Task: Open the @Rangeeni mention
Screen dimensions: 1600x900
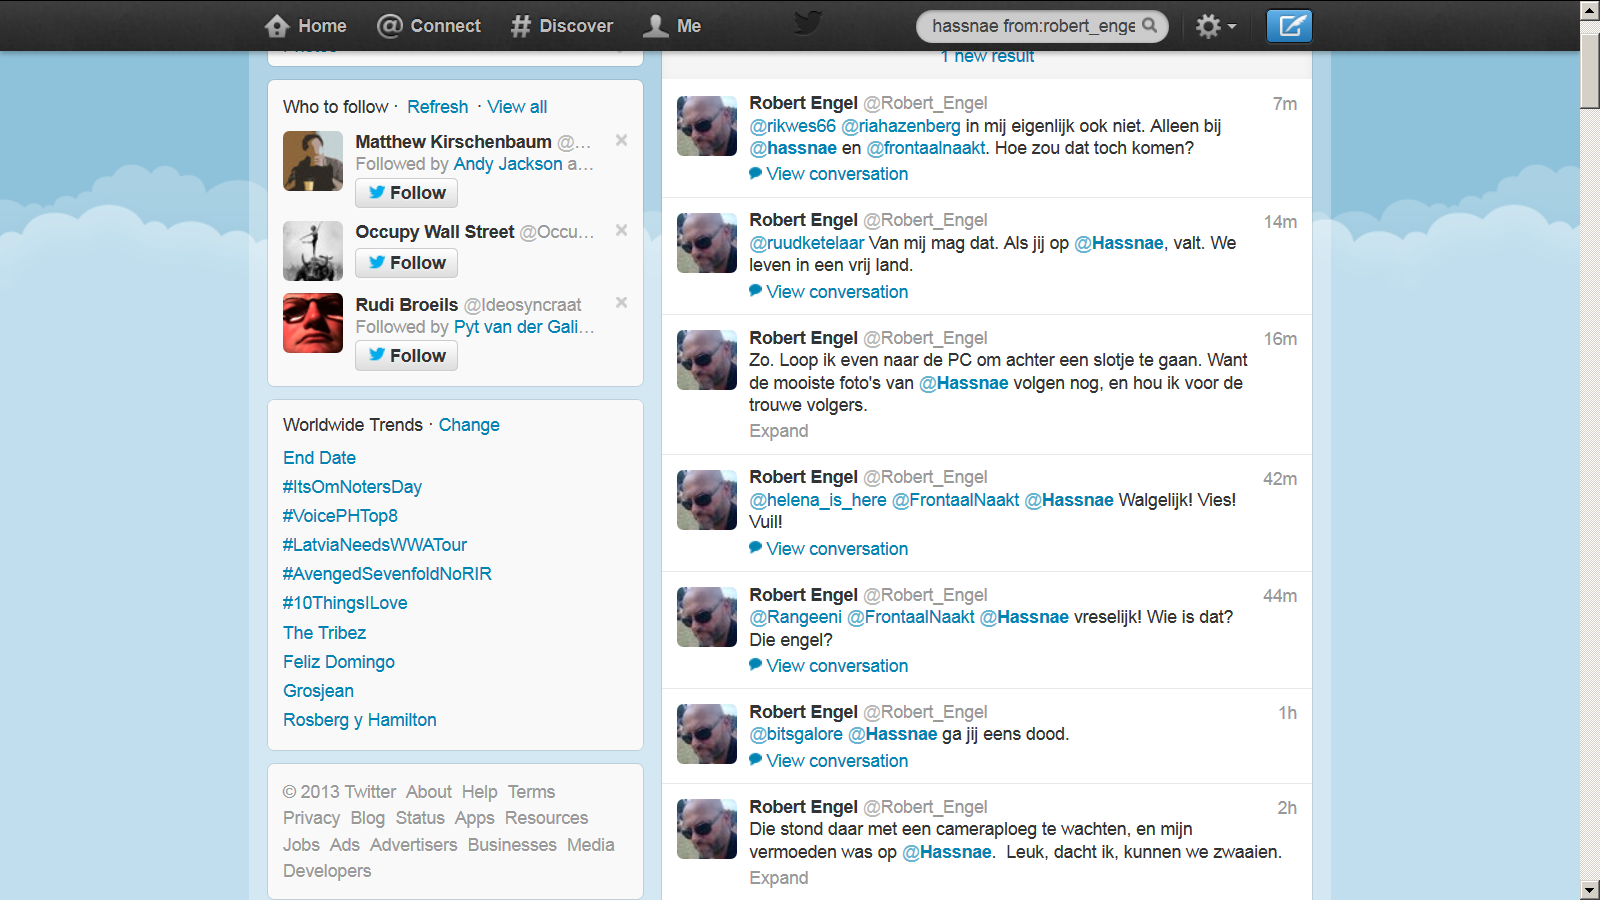Action: tap(796, 617)
